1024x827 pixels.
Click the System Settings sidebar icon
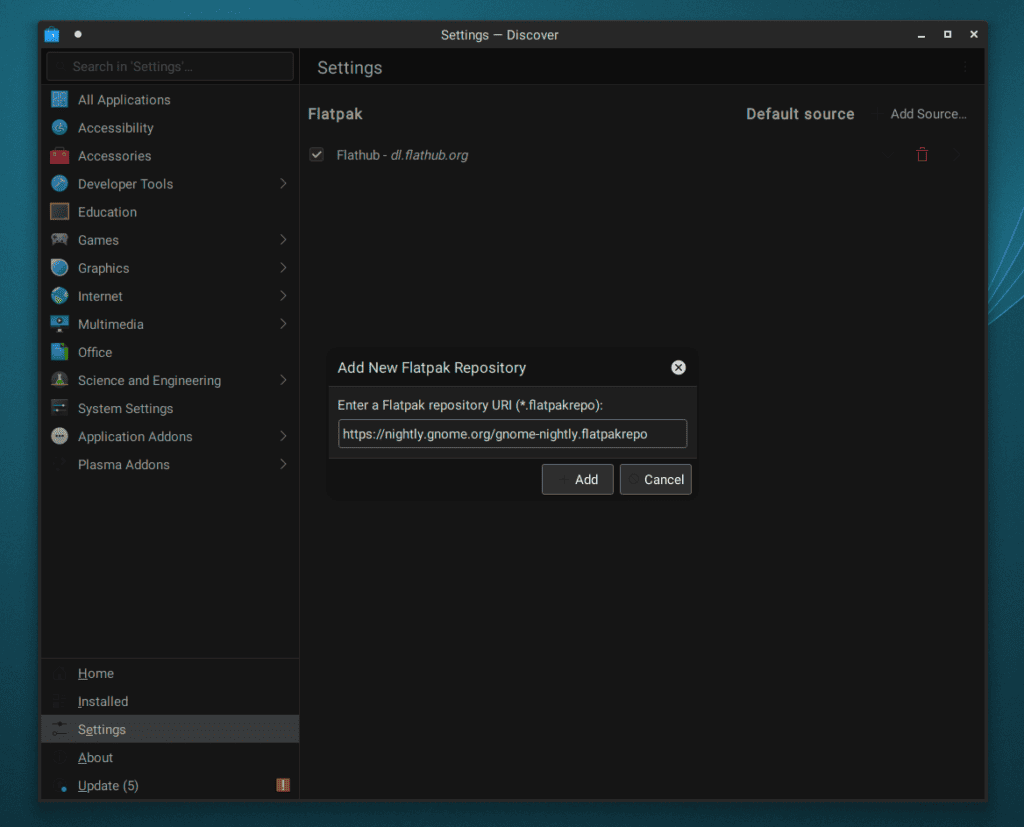coord(60,408)
